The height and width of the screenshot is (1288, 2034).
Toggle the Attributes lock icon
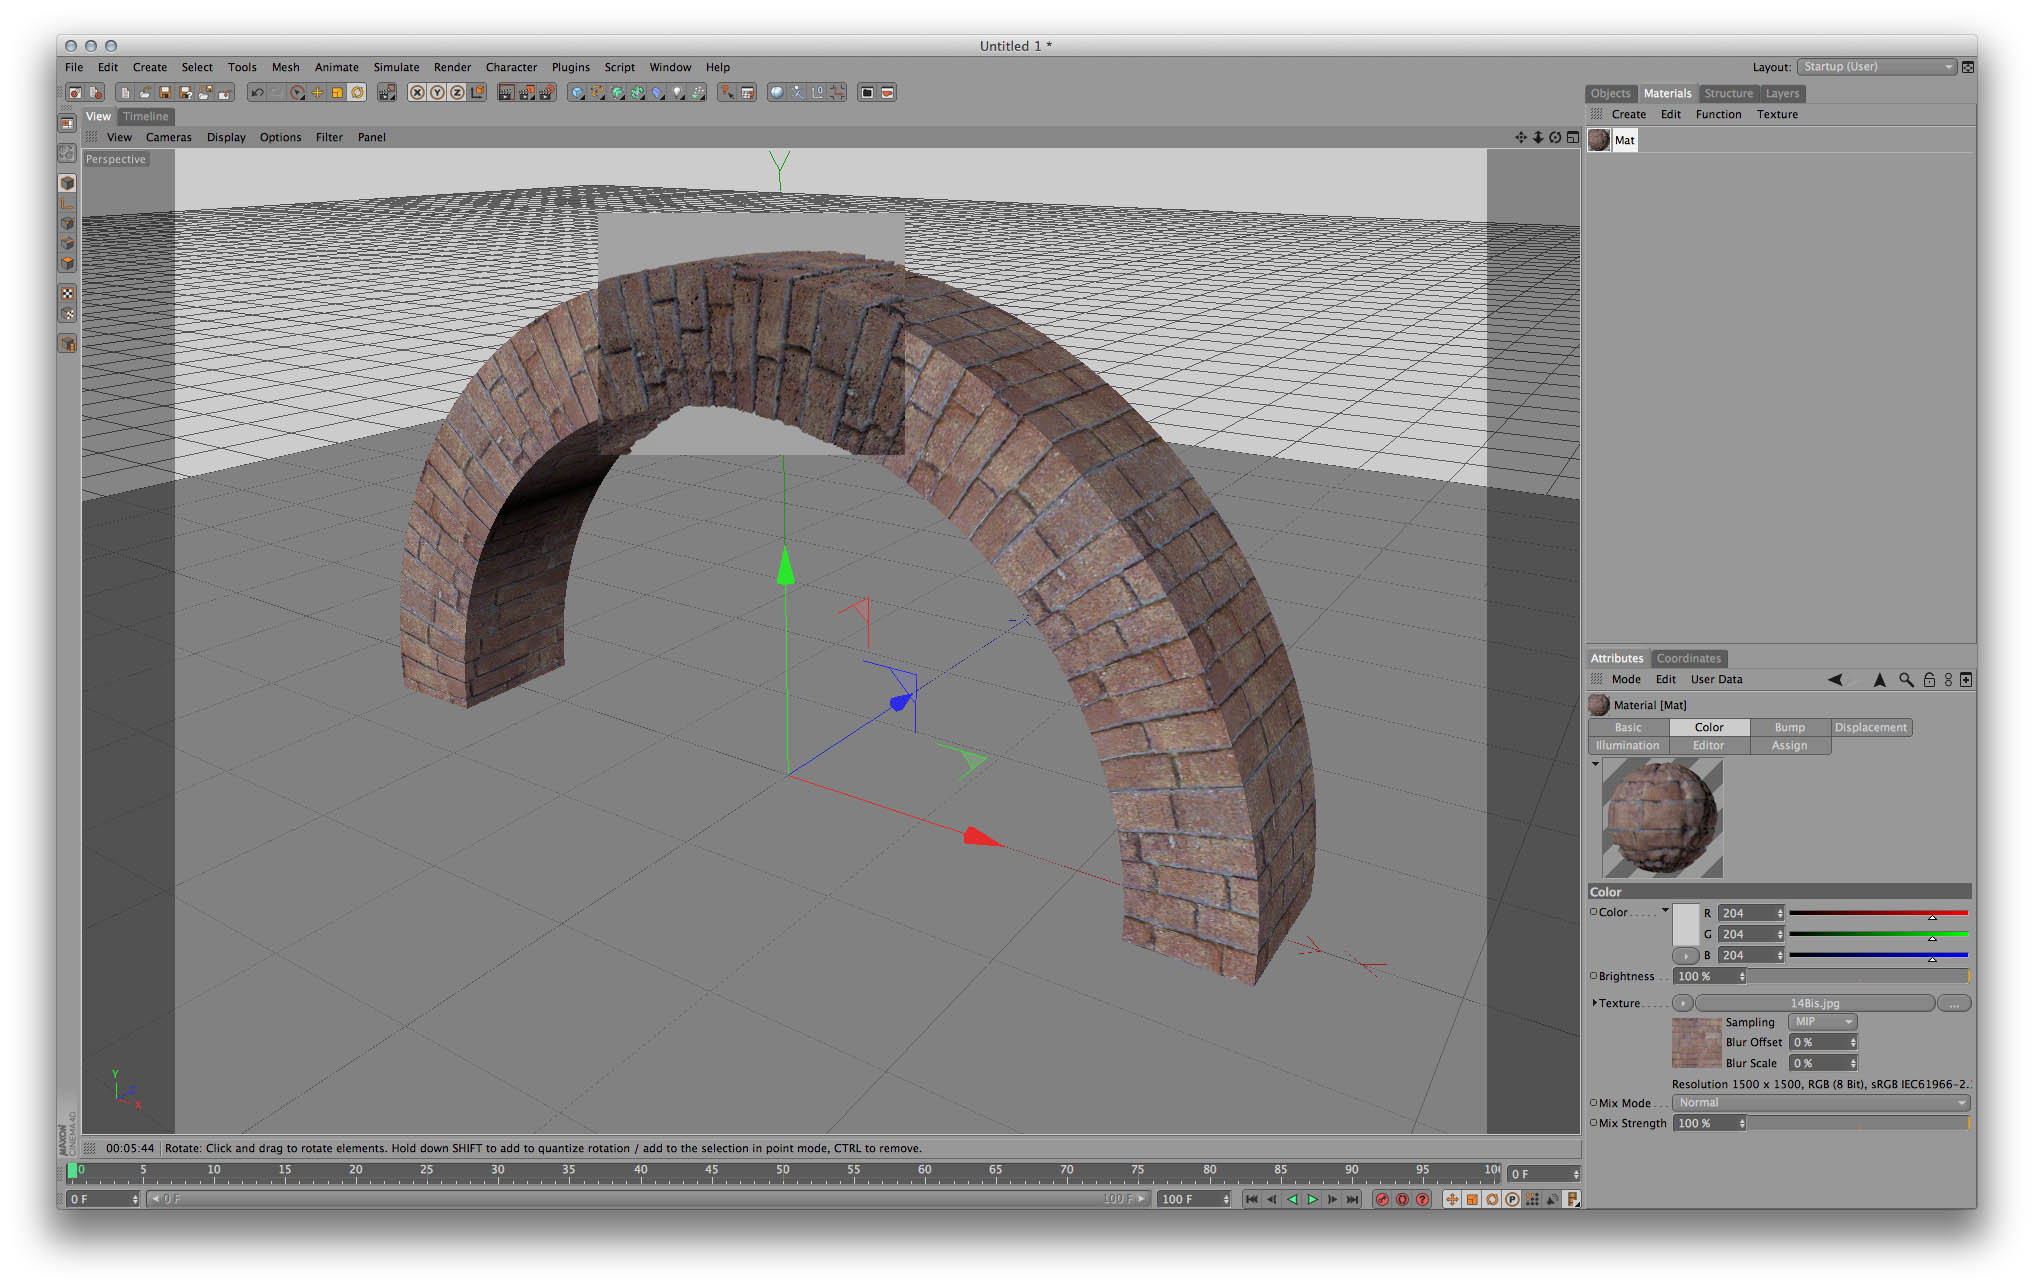[1929, 680]
